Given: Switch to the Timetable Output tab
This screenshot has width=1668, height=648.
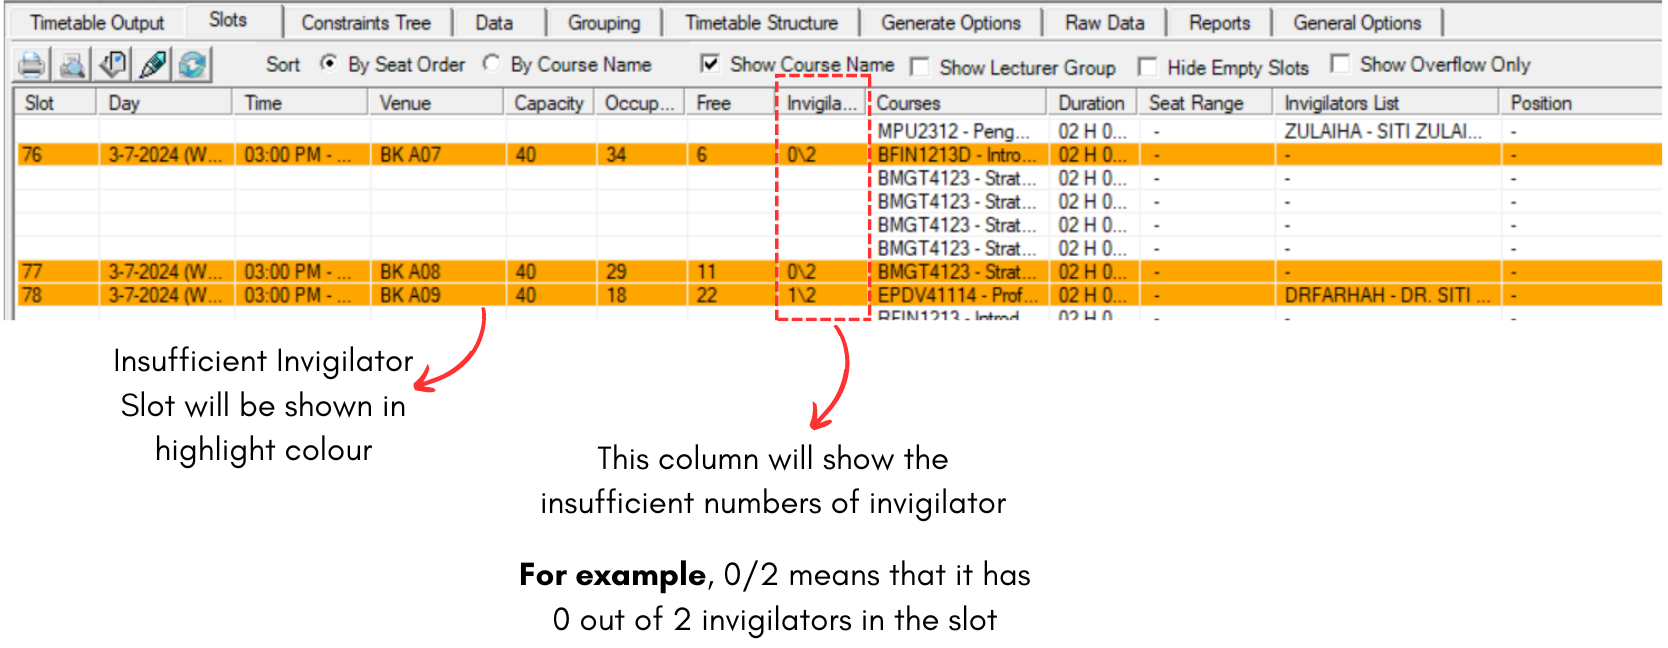Looking at the screenshot, I should click(97, 23).
